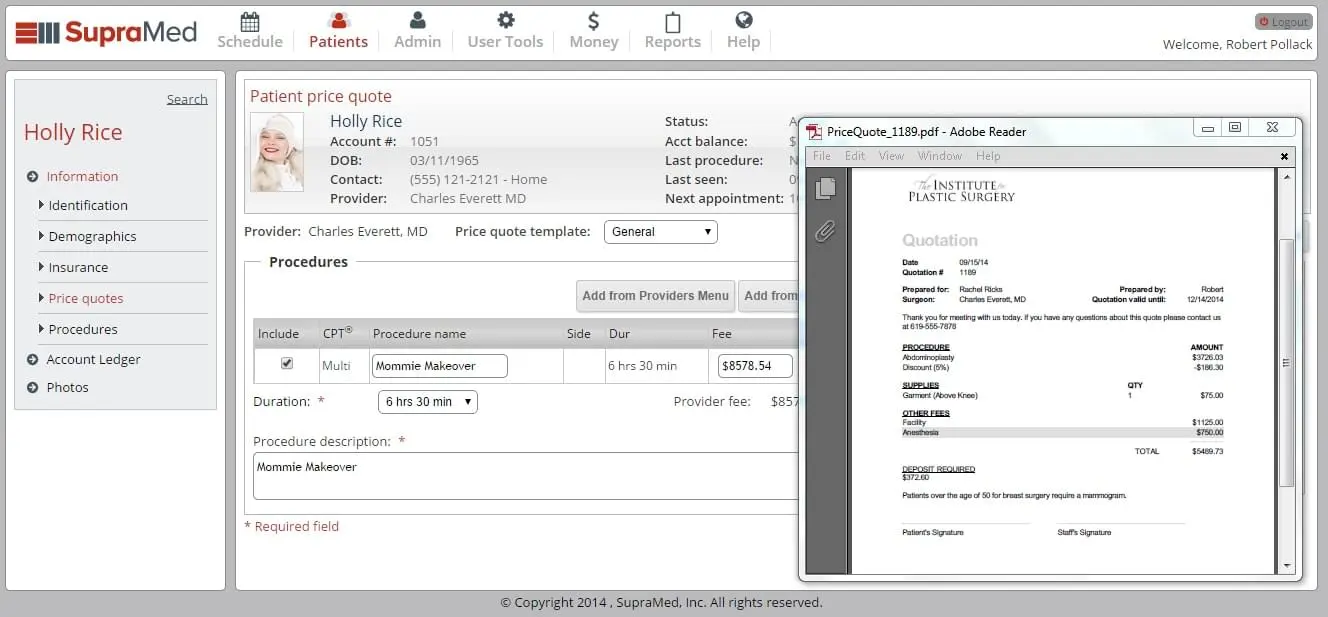Viewport: 1328px width, 617px height.
Task: View Reports using the document icon
Action: click(x=671, y=30)
